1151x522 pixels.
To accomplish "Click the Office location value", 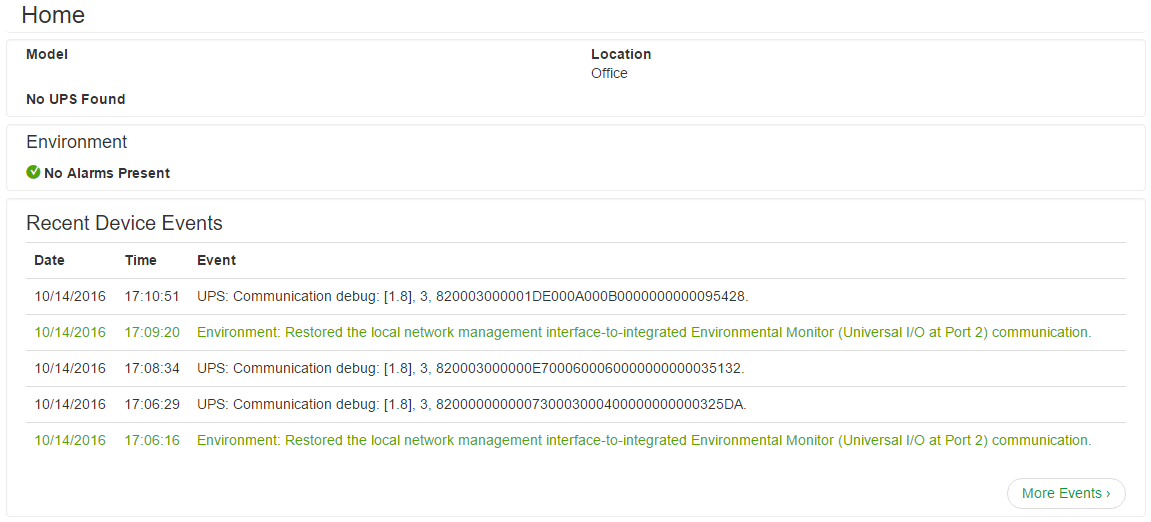I will click(x=609, y=73).
